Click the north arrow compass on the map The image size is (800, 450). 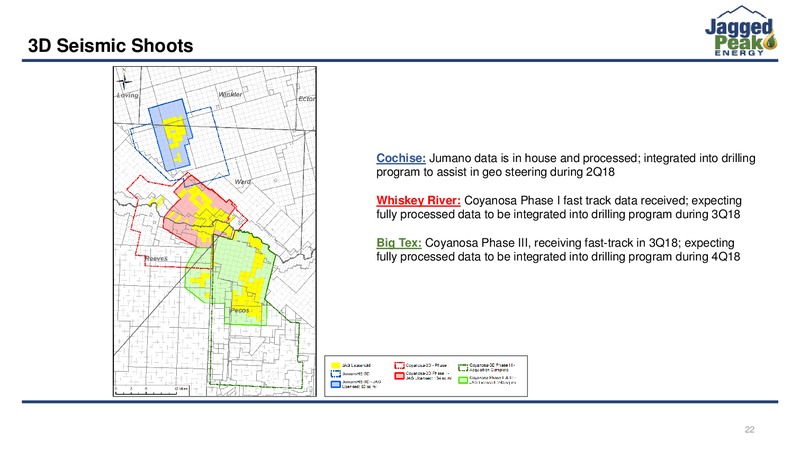[x=123, y=80]
